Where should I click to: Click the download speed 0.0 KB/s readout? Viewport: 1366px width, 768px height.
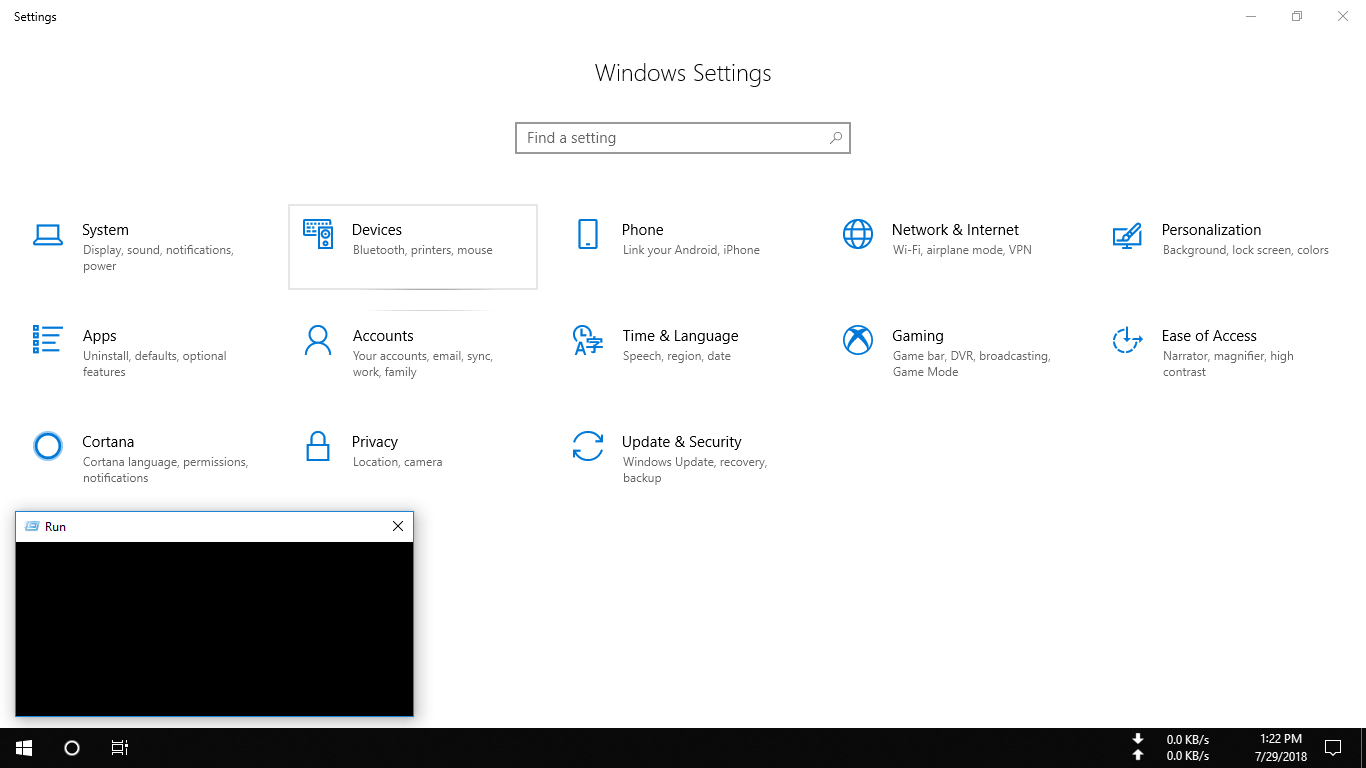[1188, 740]
